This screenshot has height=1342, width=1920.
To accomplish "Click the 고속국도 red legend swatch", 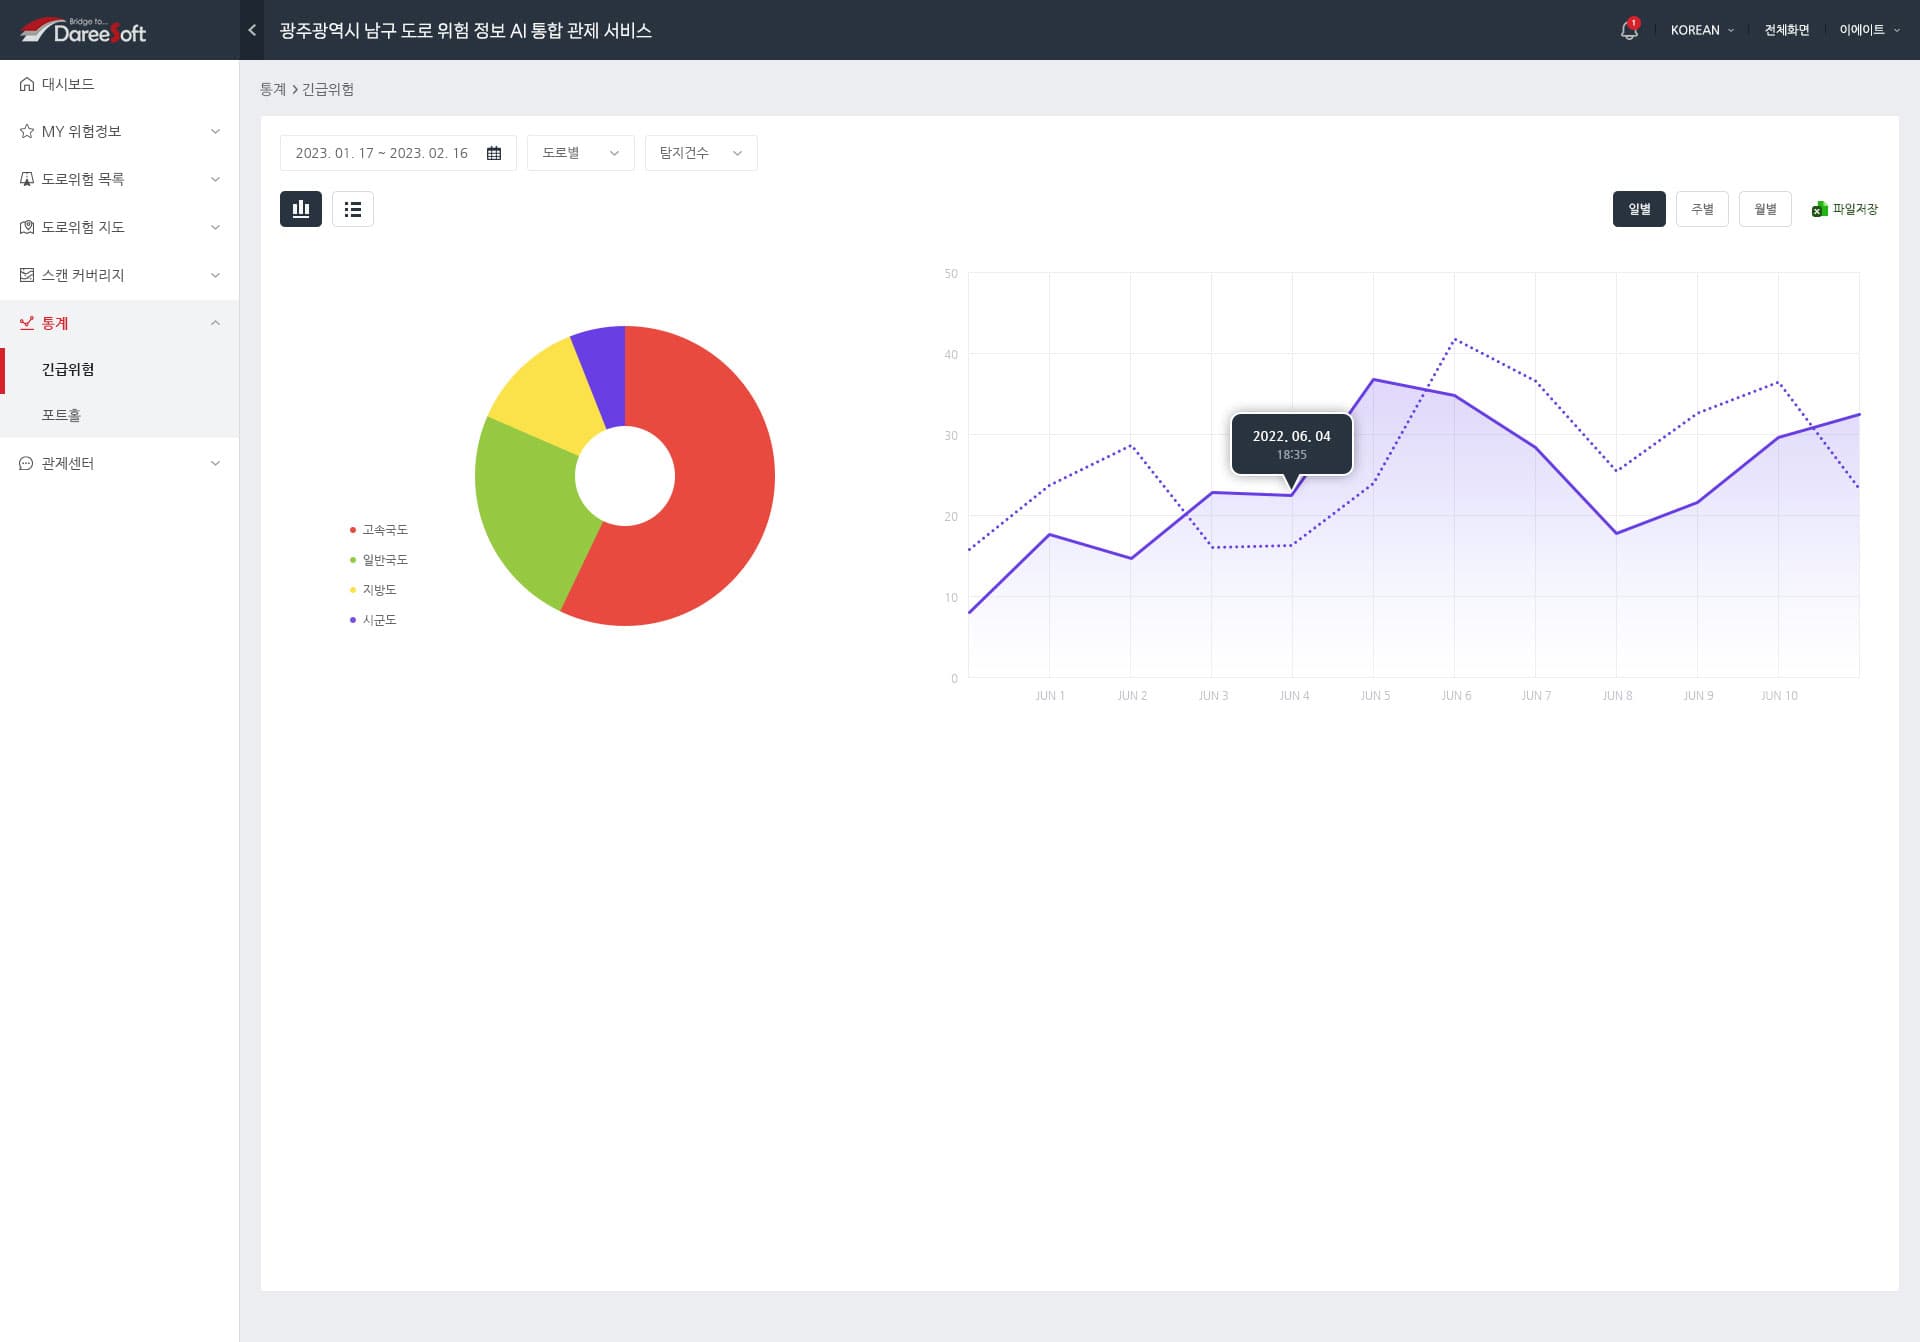I will click(353, 530).
